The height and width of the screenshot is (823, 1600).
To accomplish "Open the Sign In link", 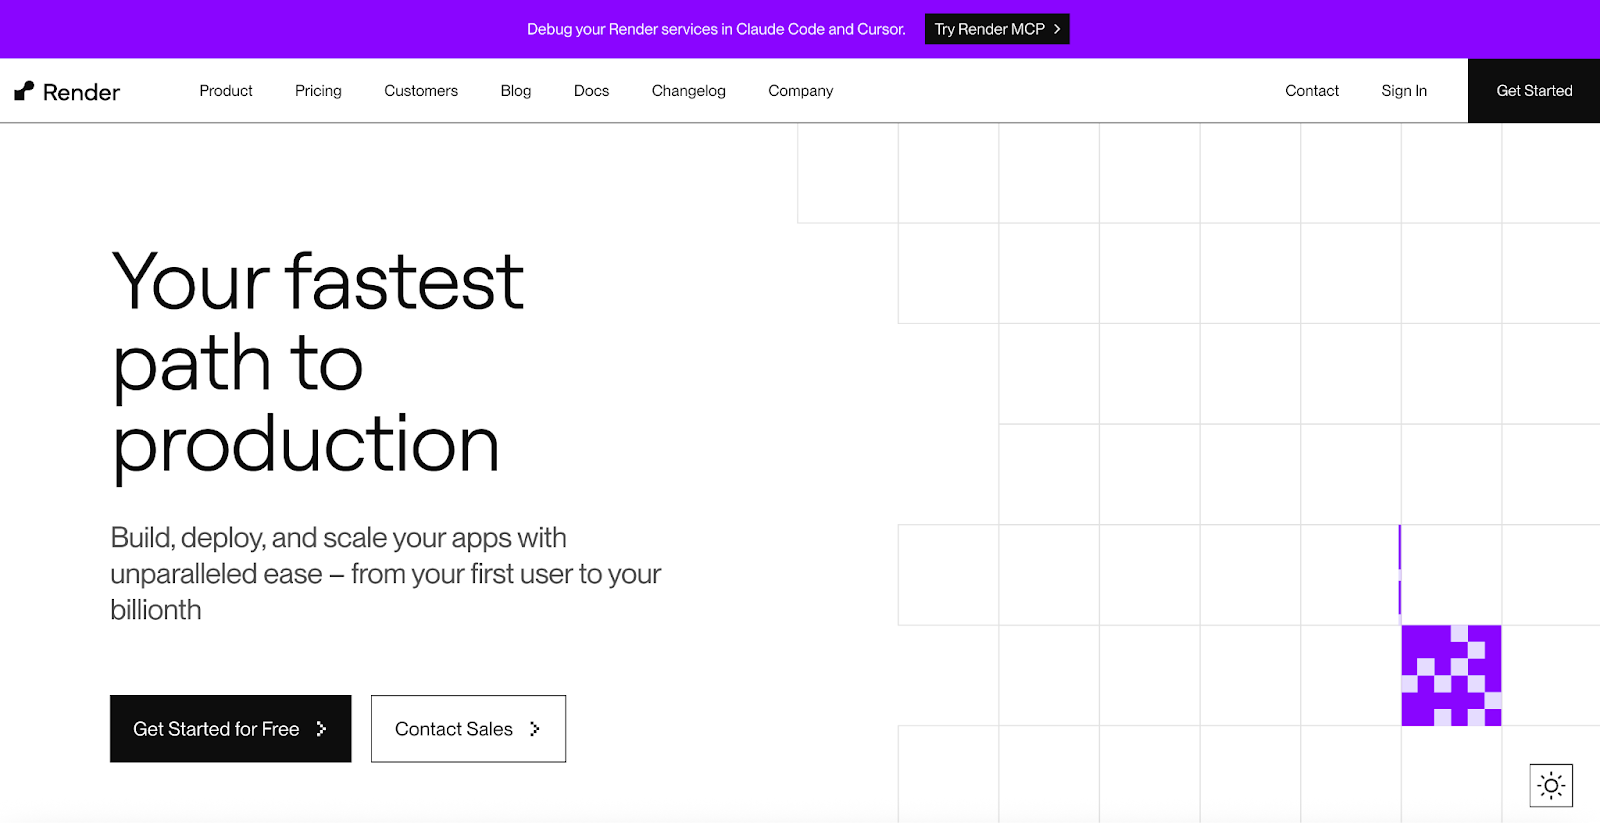I will (x=1403, y=90).
